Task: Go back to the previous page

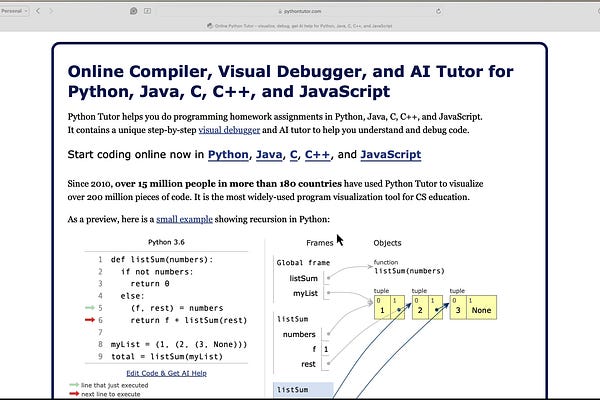Action: (38, 11)
